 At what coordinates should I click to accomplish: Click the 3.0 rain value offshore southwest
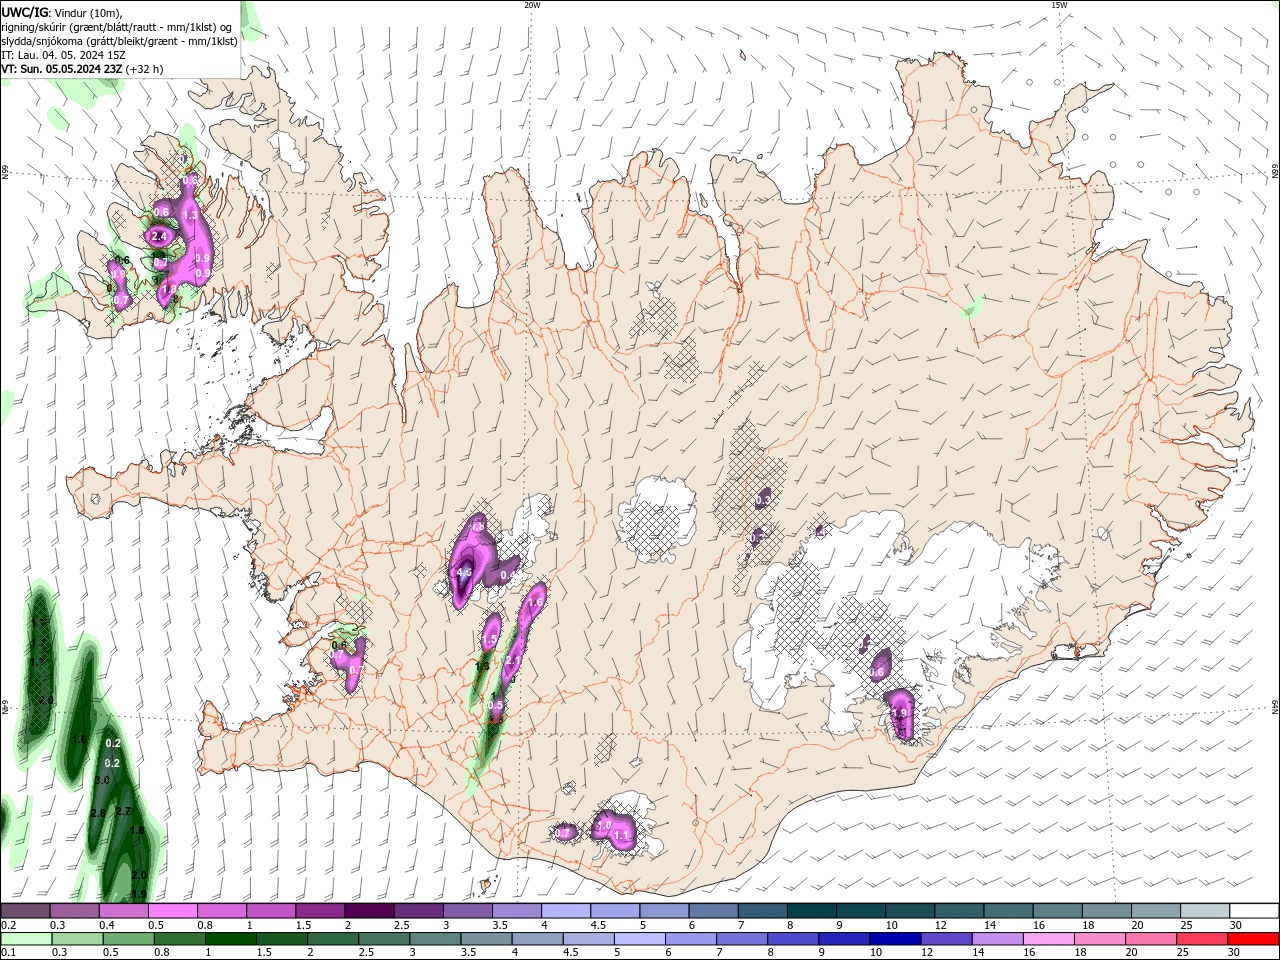(101, 779)
